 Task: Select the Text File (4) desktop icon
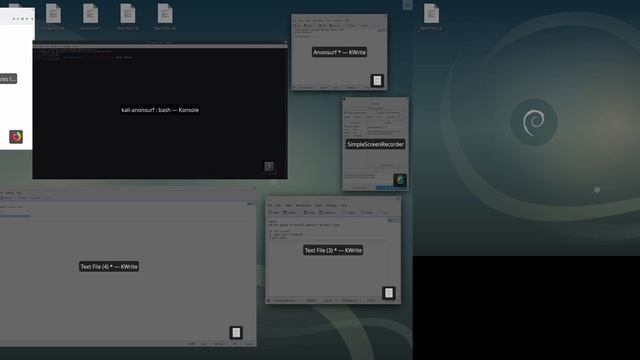click(165, 17)
